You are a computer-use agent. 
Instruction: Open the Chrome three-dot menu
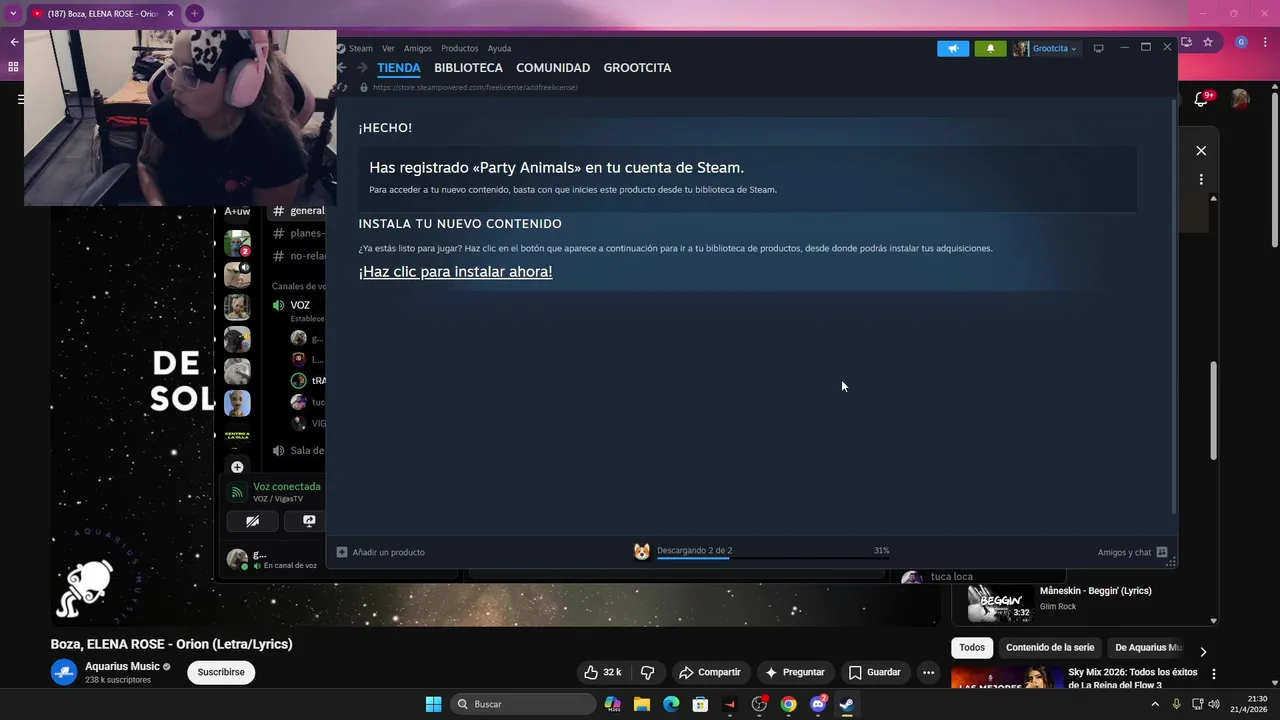pyautogui.click(x=1265, y=42)
